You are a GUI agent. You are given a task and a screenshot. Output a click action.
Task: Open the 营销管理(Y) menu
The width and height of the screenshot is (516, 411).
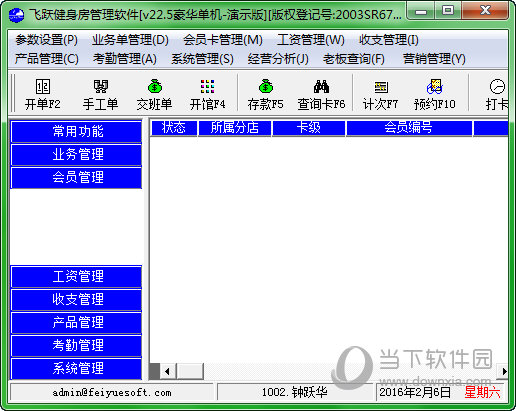click(x=434, y=59)
